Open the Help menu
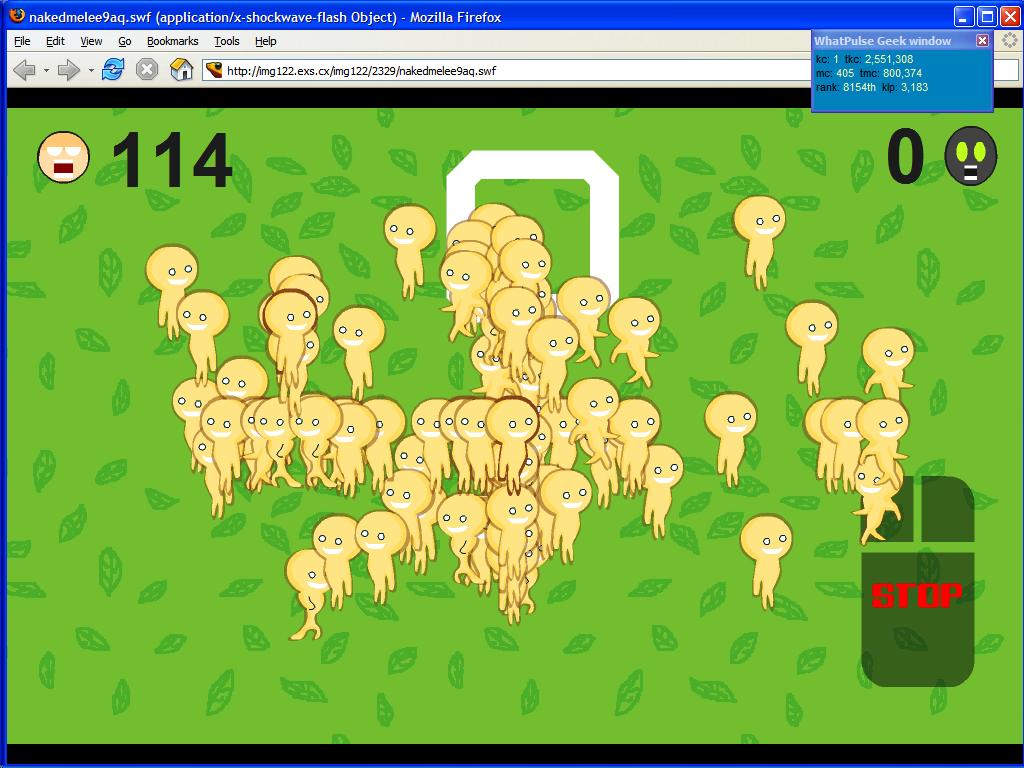 pyautogui.click(x=265, y=41)
